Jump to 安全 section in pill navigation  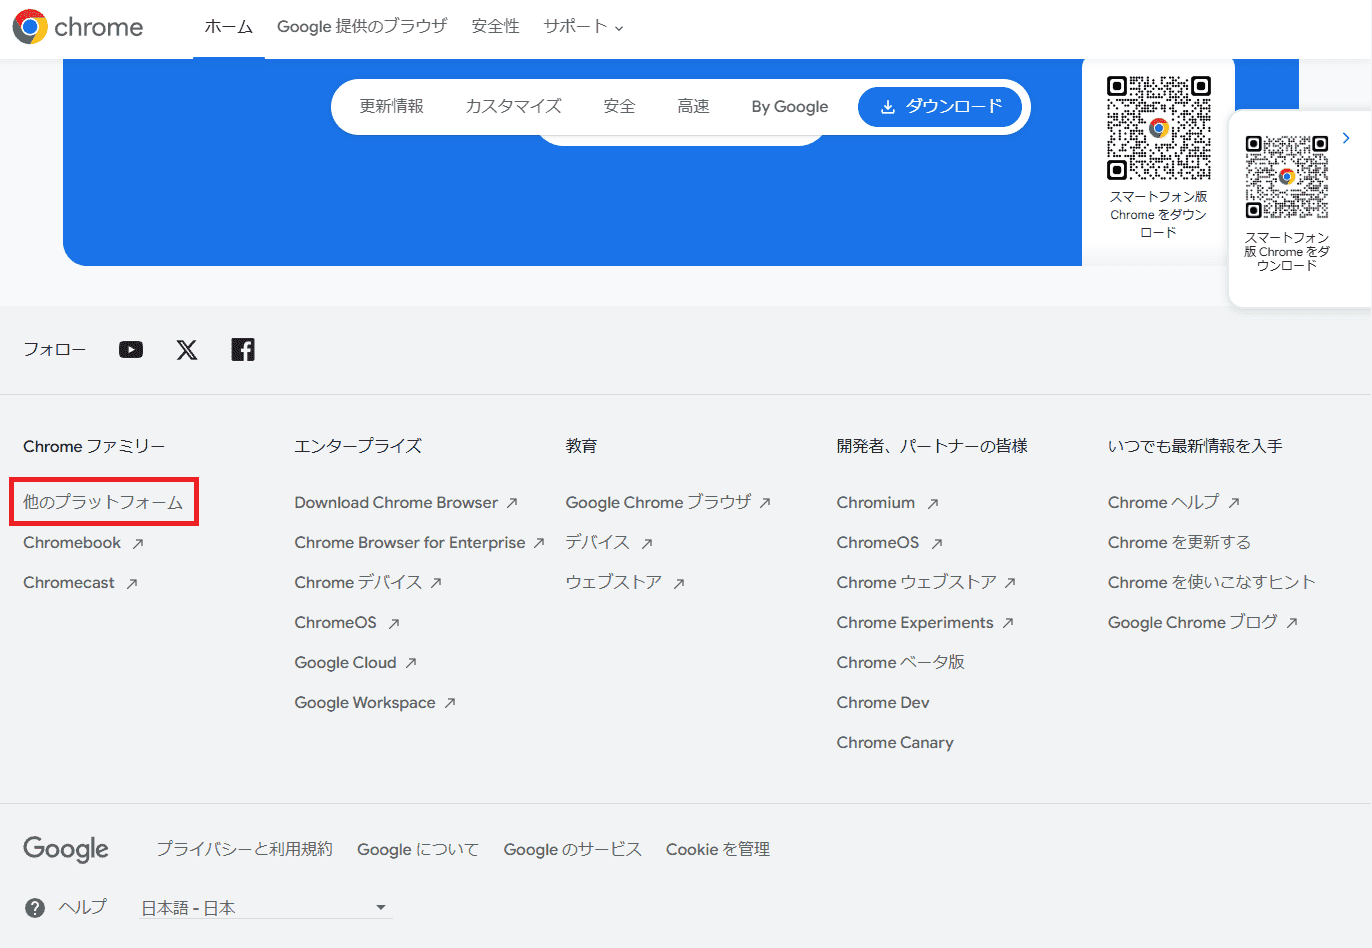pos(620,106)
